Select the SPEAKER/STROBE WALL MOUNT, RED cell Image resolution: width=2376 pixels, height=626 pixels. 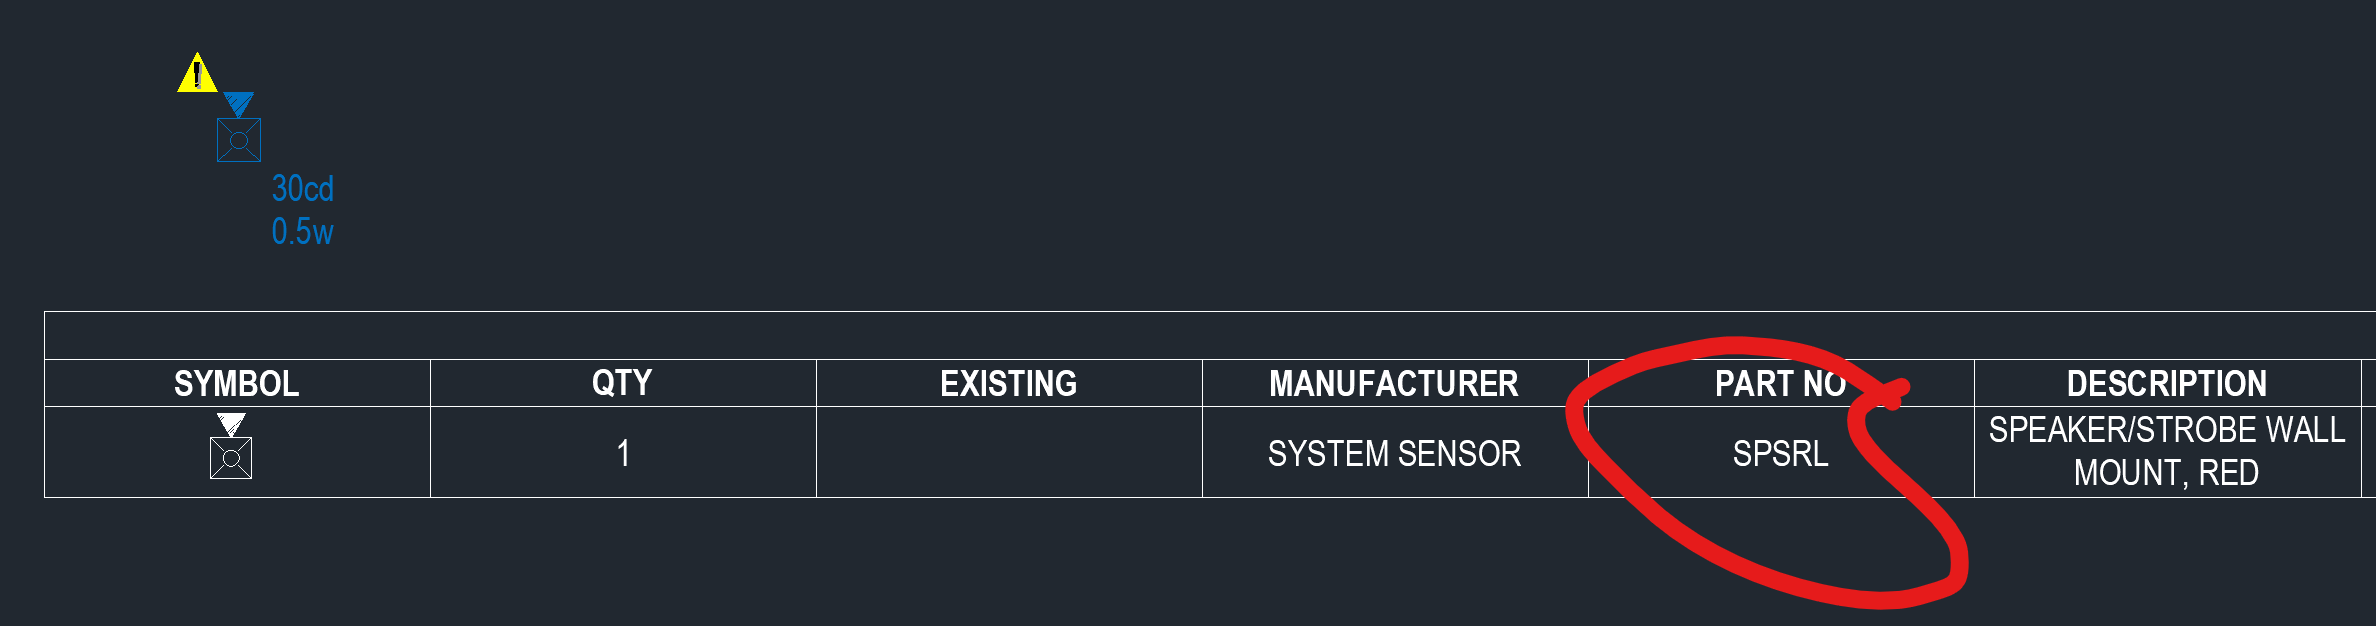tap(2167, 452)
